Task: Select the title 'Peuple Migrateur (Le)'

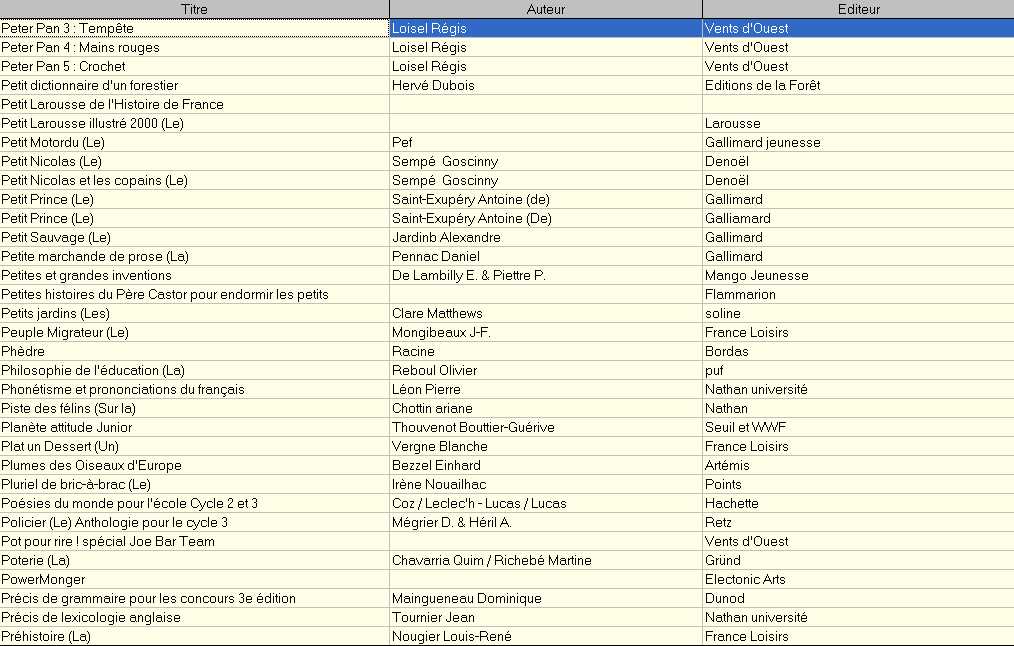Action: click(65, 332)
